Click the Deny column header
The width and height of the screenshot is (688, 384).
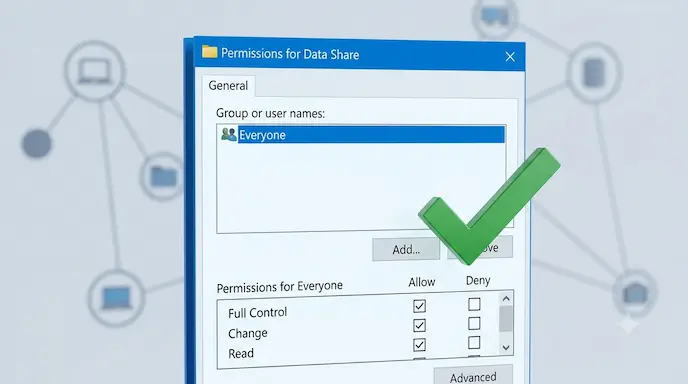478,280
